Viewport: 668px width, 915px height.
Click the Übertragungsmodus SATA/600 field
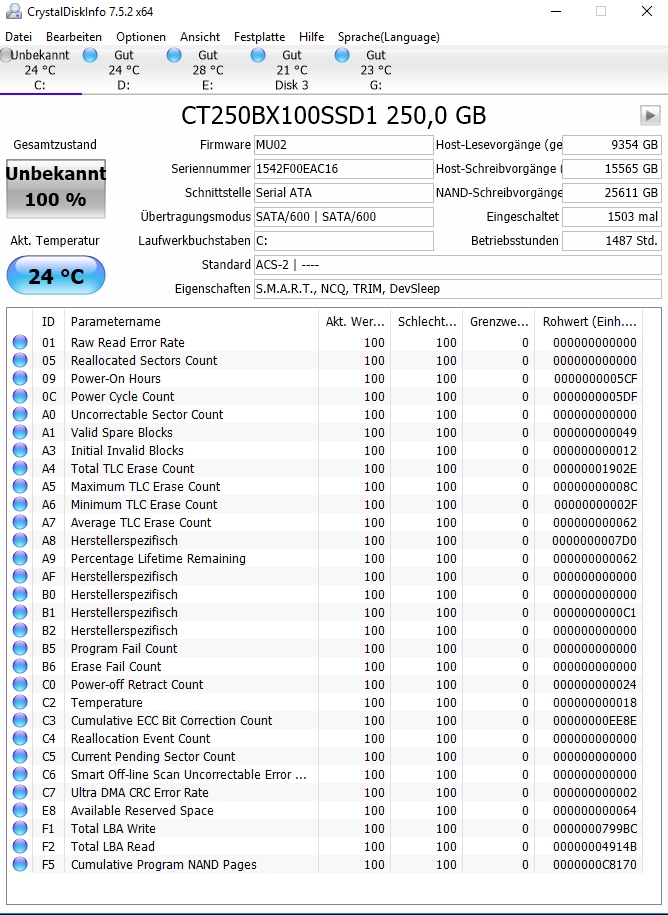point(344,216)
